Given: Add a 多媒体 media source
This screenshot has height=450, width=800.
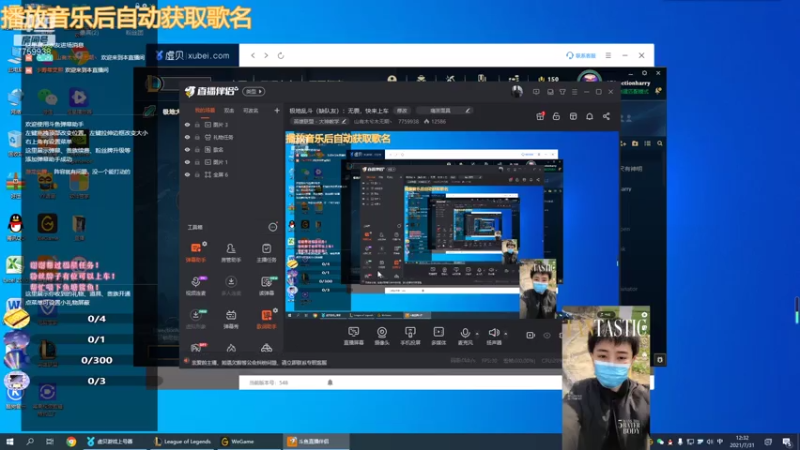Looking at the screenshot, I should click(439, 336).
